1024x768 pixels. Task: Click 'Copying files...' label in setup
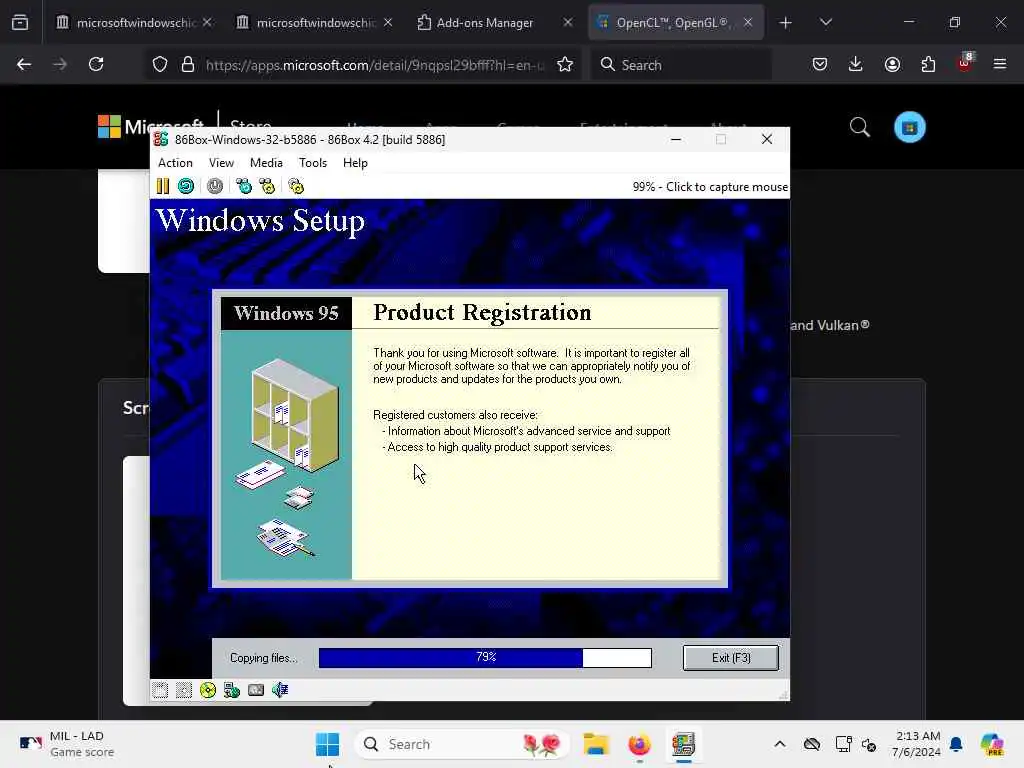coord(263,658)
